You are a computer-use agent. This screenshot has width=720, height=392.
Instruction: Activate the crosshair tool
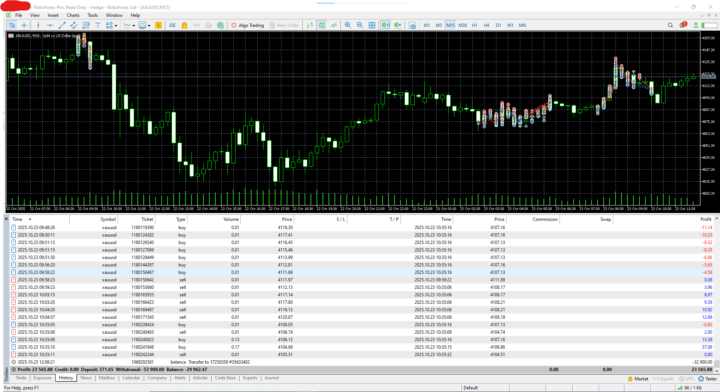coord(24,25)
